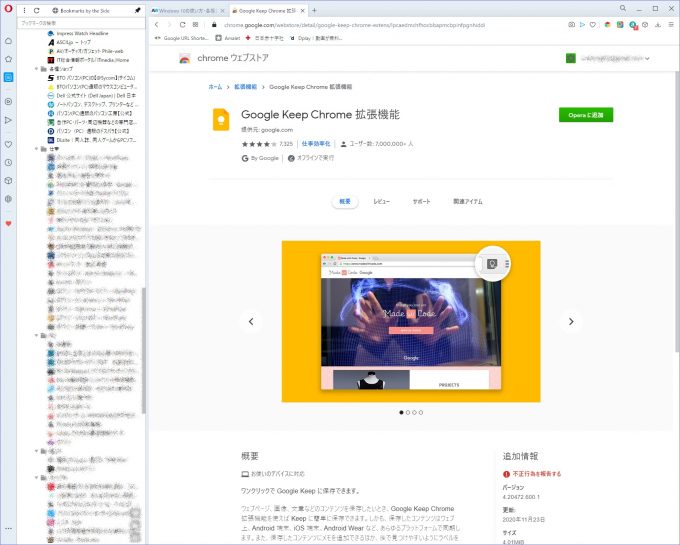This screenshot has width=680, height=545.
Task: Open a new tab with plus button
Action: pos(314,10)
